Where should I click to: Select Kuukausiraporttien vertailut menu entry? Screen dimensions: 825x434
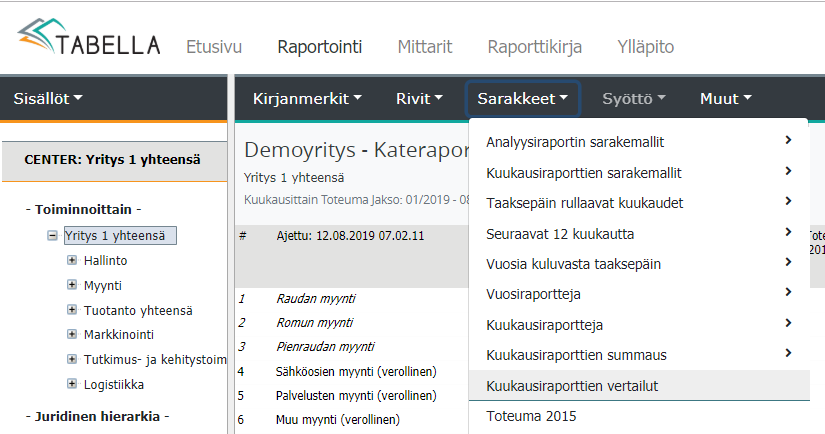572,385
